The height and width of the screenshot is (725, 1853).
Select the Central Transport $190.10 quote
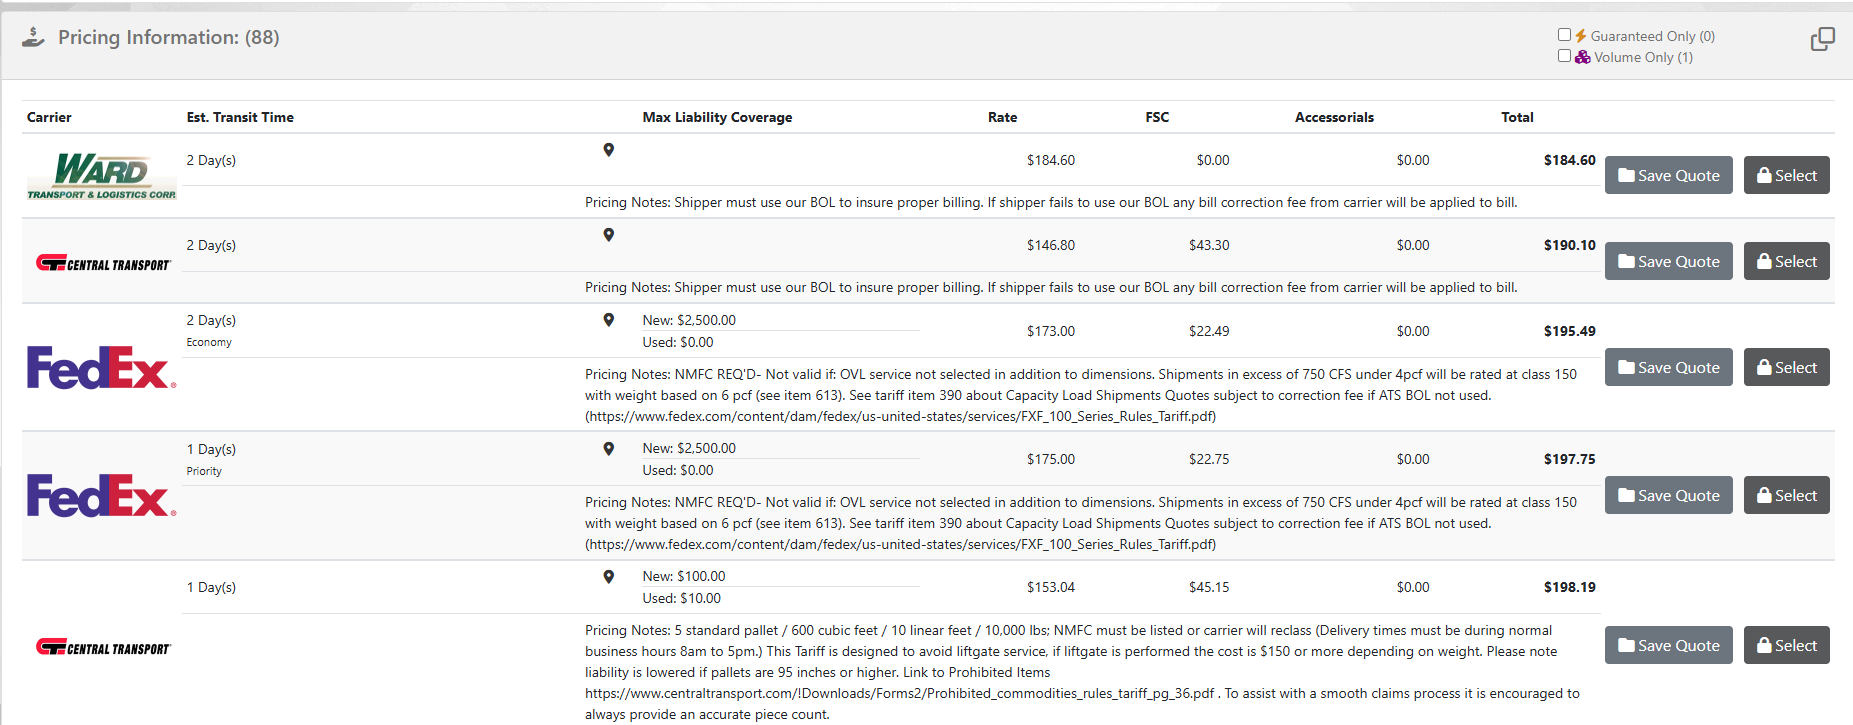coord(1786,262)
